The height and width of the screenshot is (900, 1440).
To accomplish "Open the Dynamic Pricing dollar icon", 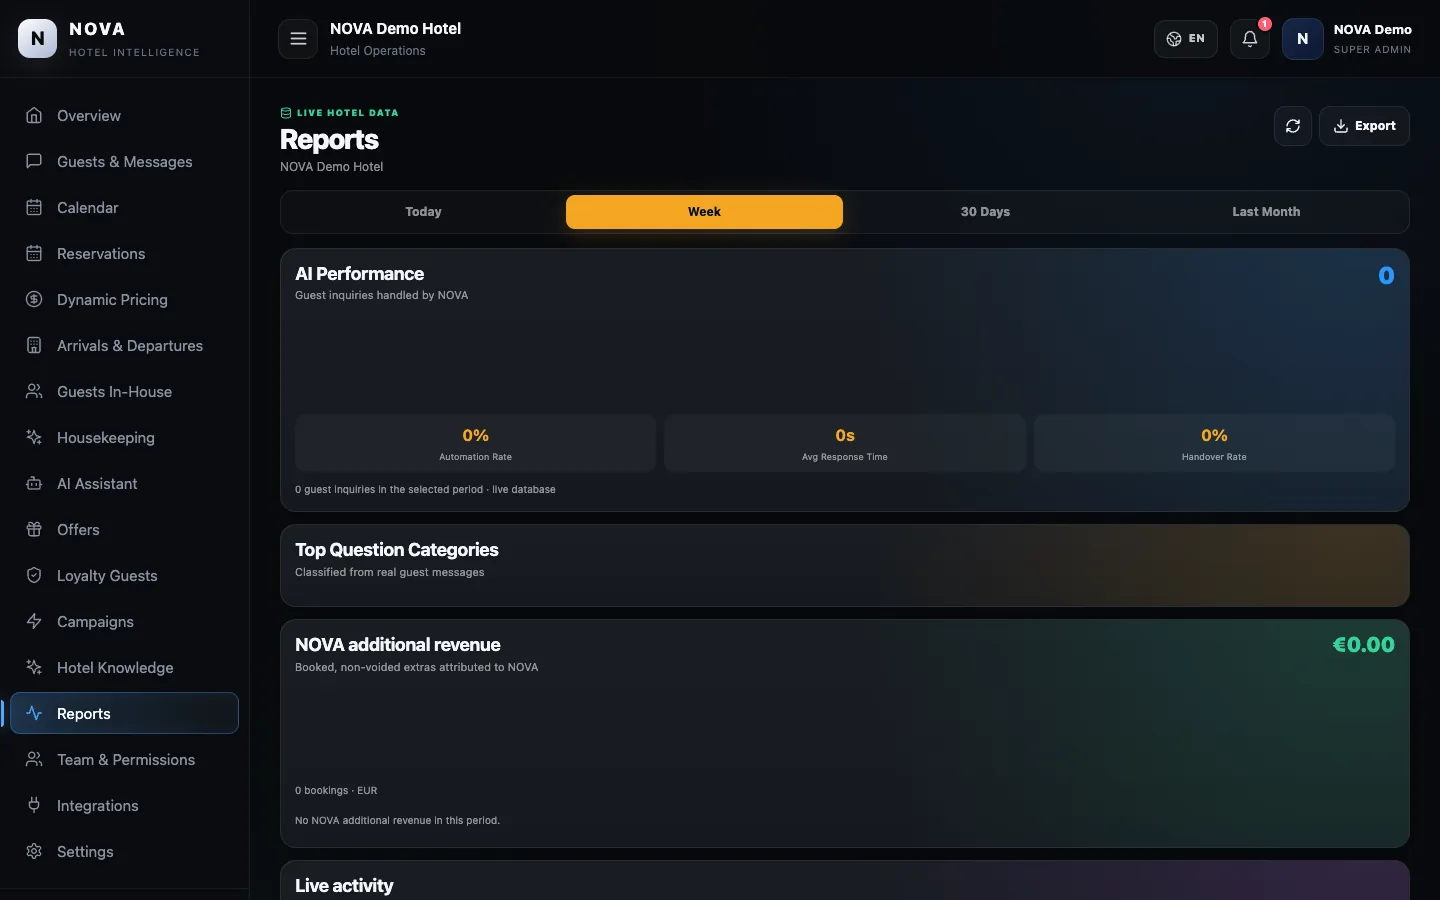I will click(x=34, y=299).
